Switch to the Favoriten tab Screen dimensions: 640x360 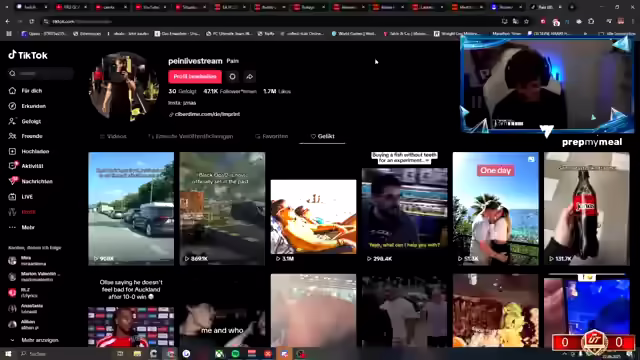coord(271,136)
